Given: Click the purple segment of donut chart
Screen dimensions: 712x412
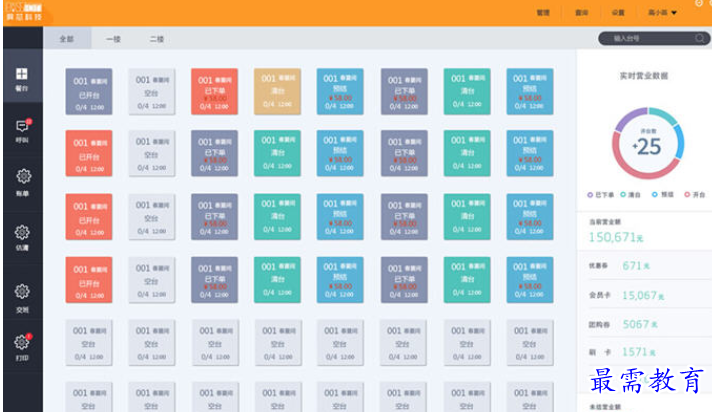Looking at the screenshot, I should point(628,116).
